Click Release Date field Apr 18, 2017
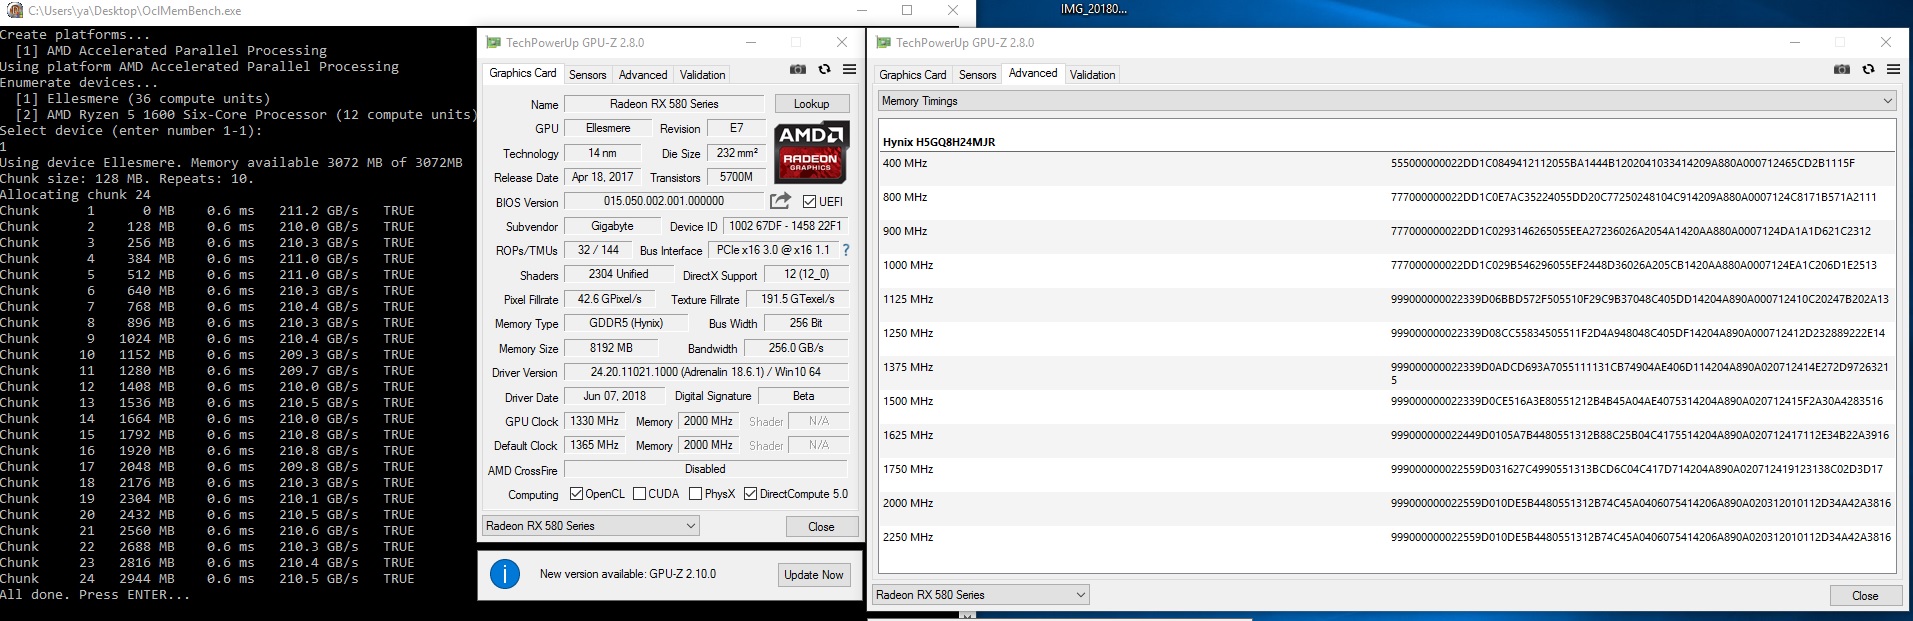Screen dimensions: 1913x621 click(602, 177)
